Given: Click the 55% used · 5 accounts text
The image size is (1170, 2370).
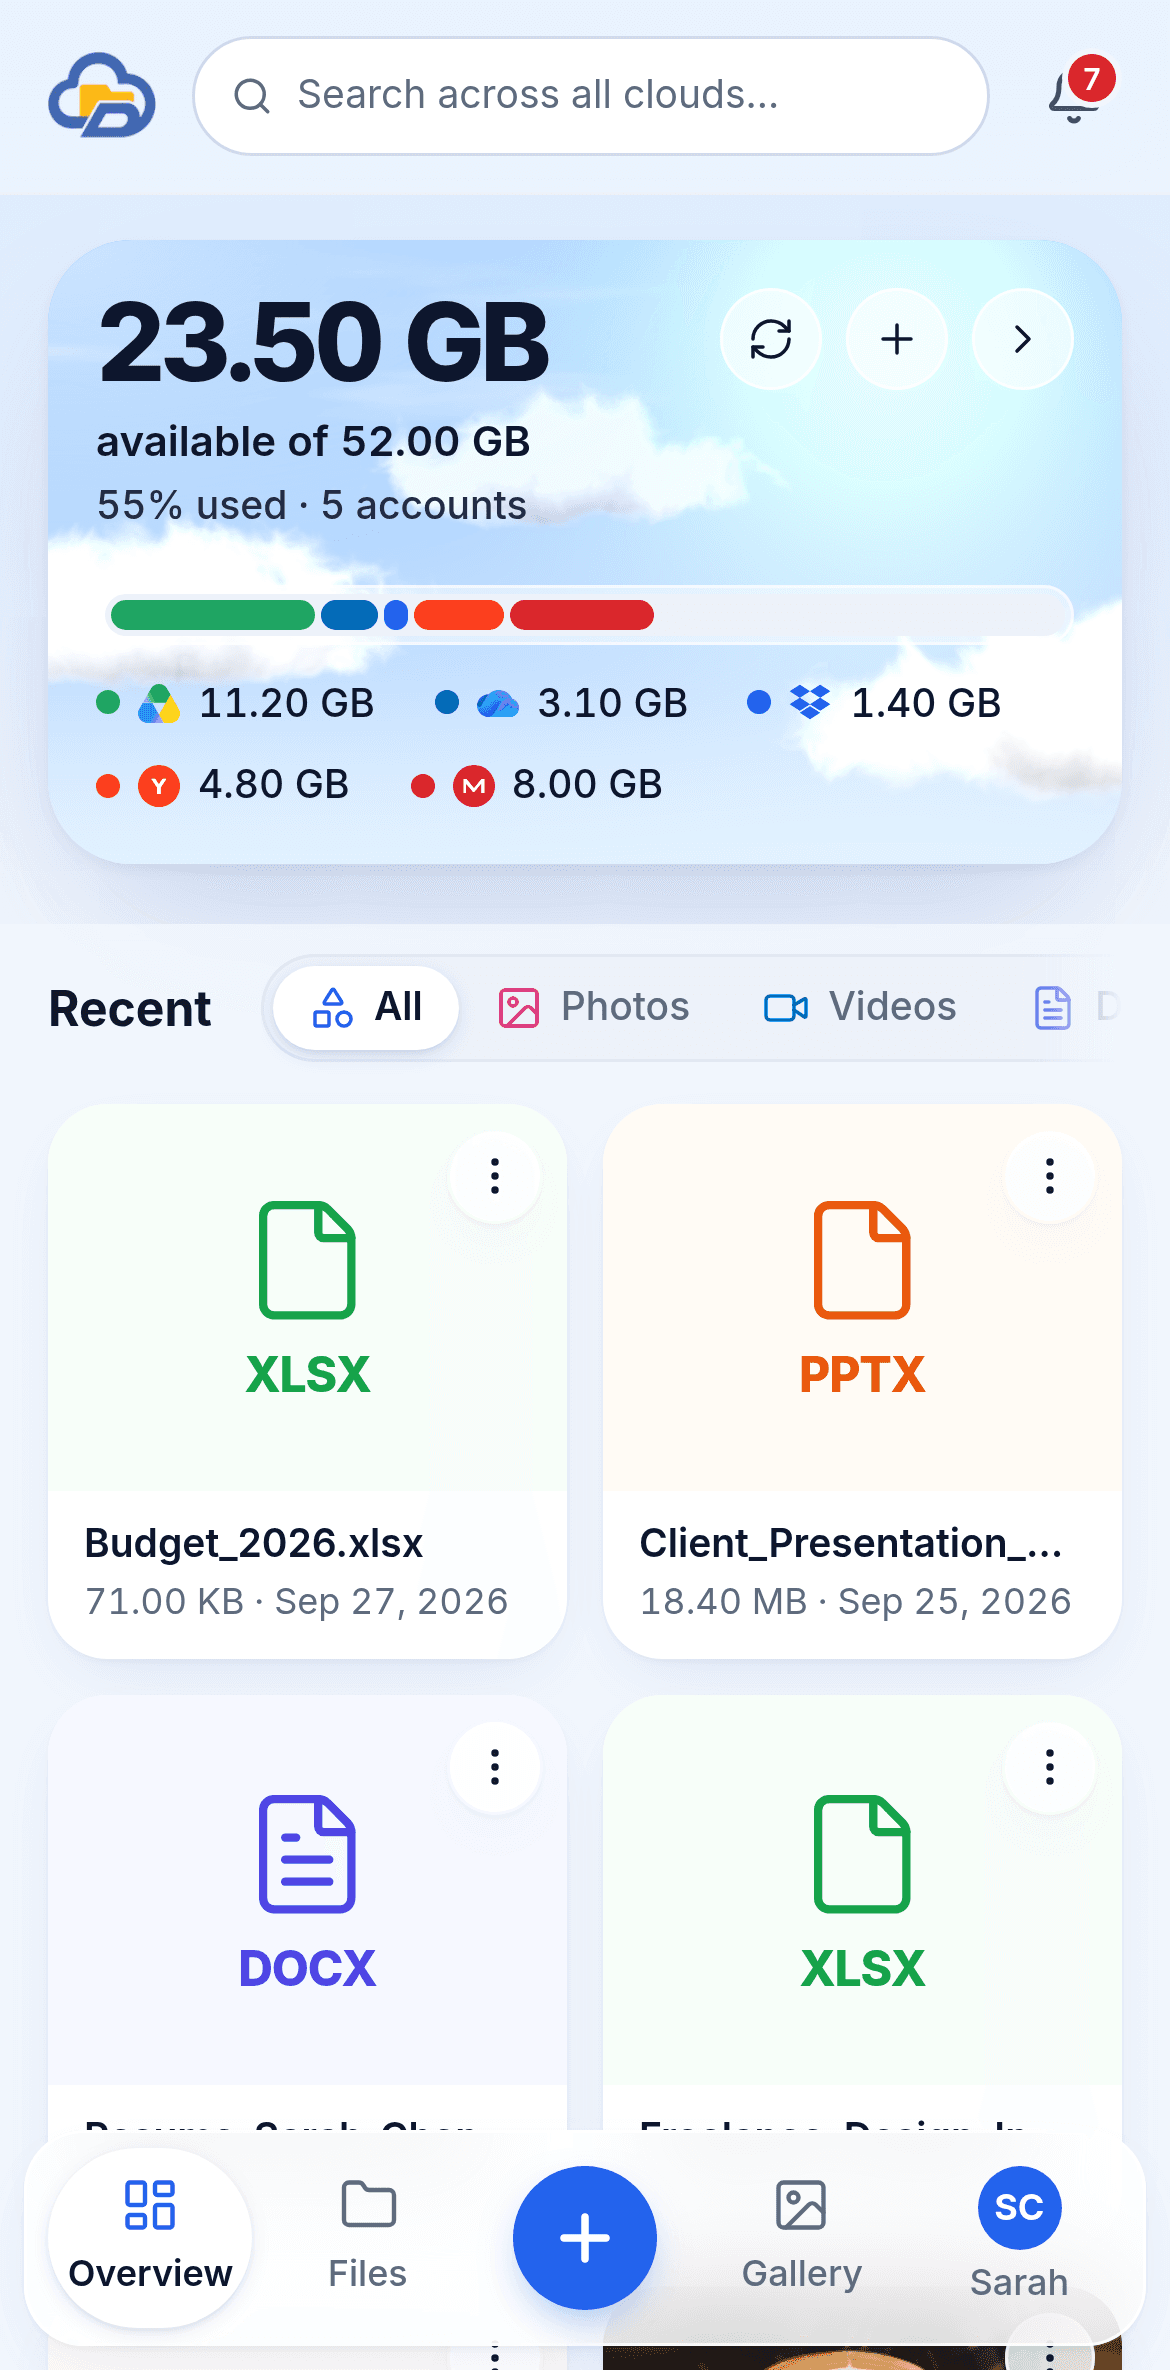Looking at the screenshot, I should tap(312, 505).
